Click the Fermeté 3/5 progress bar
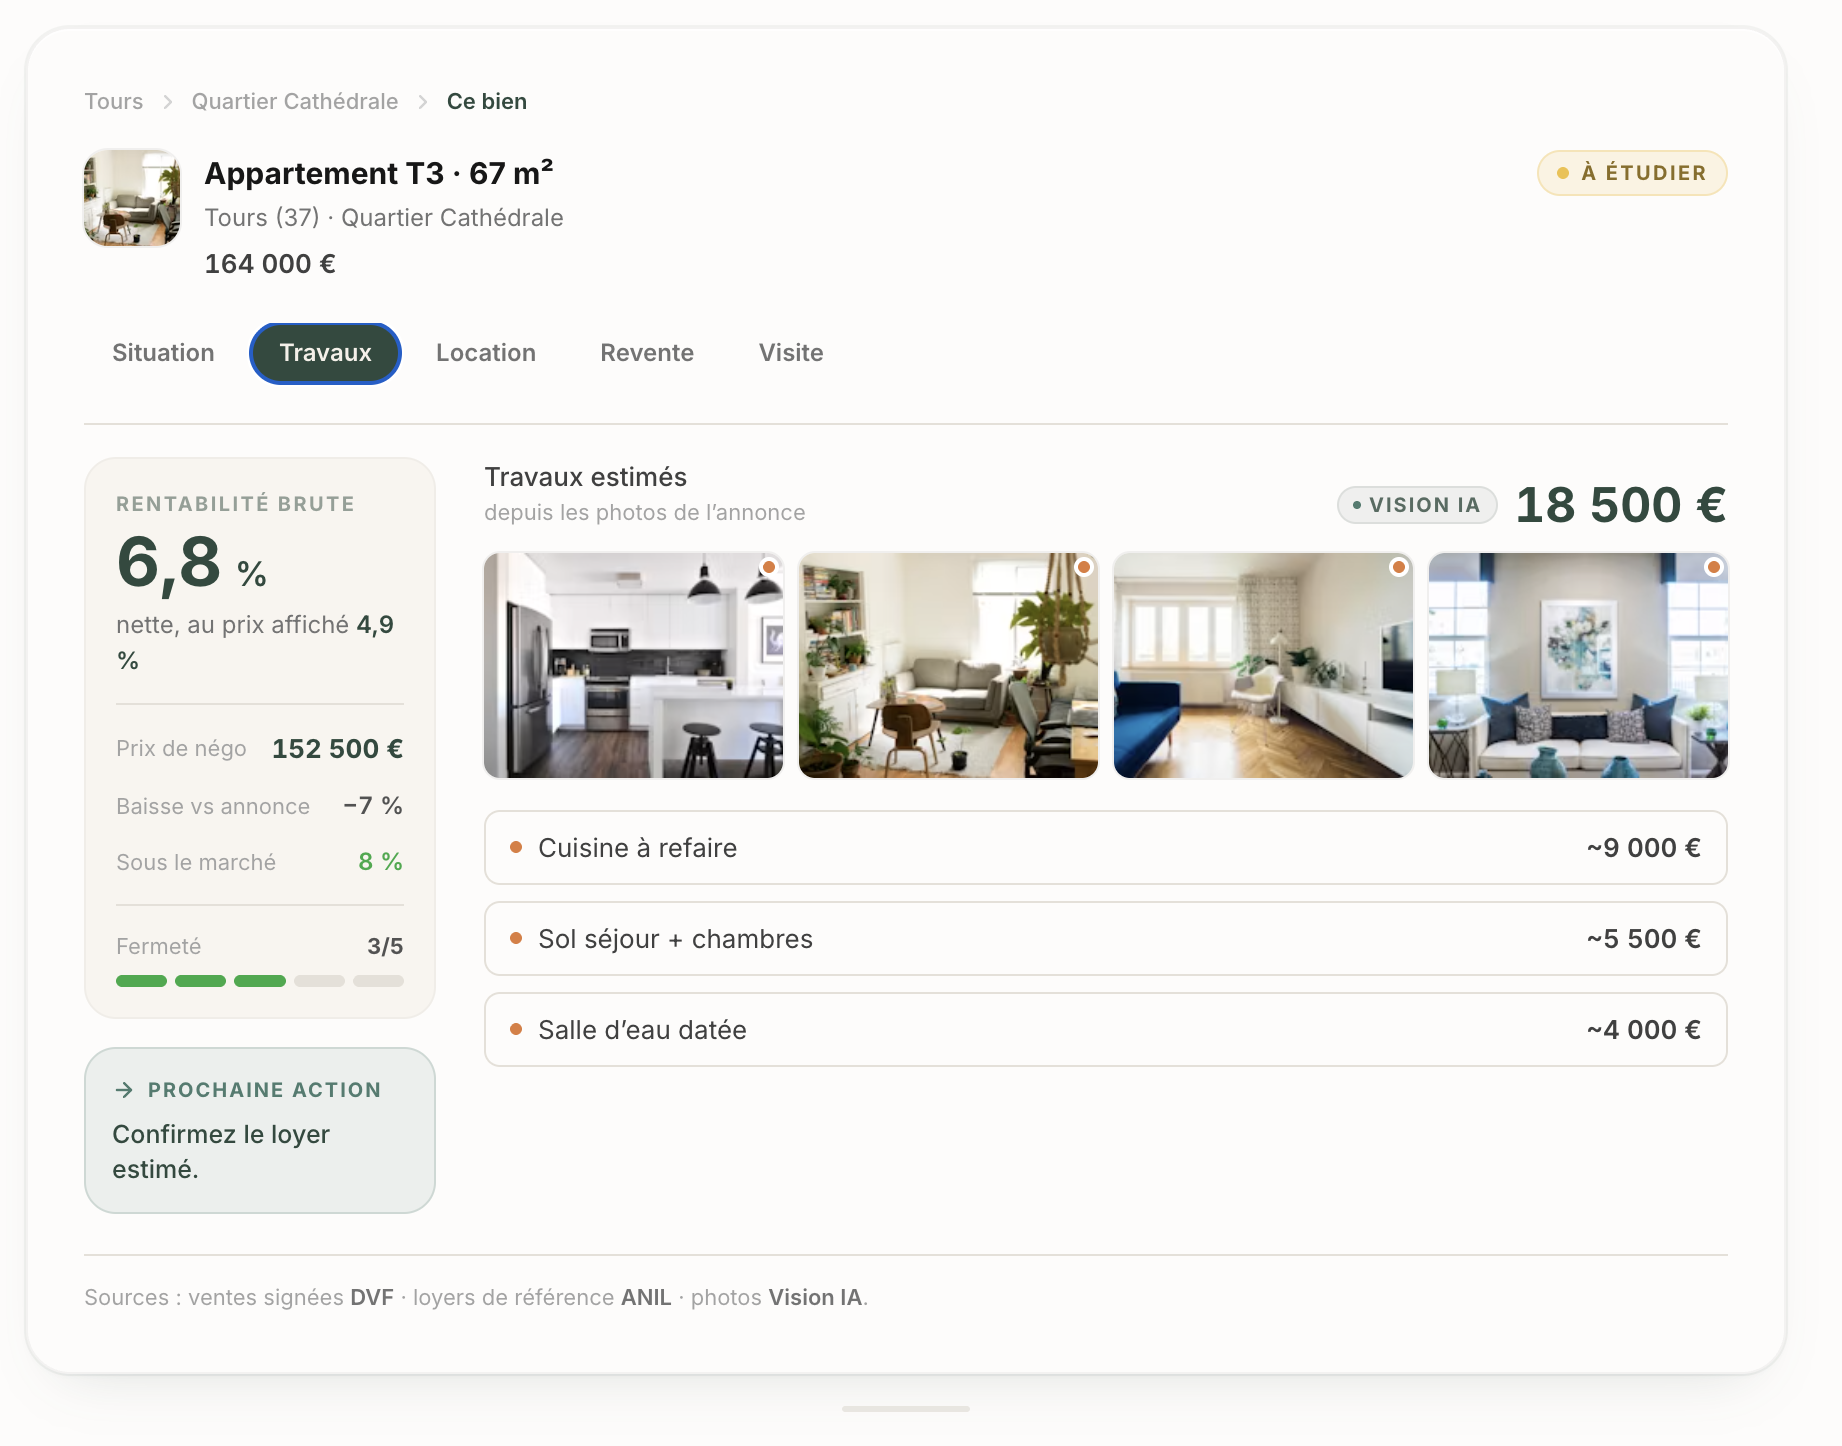Viewport: 1842px width, 1446px height. coord(260,981)
